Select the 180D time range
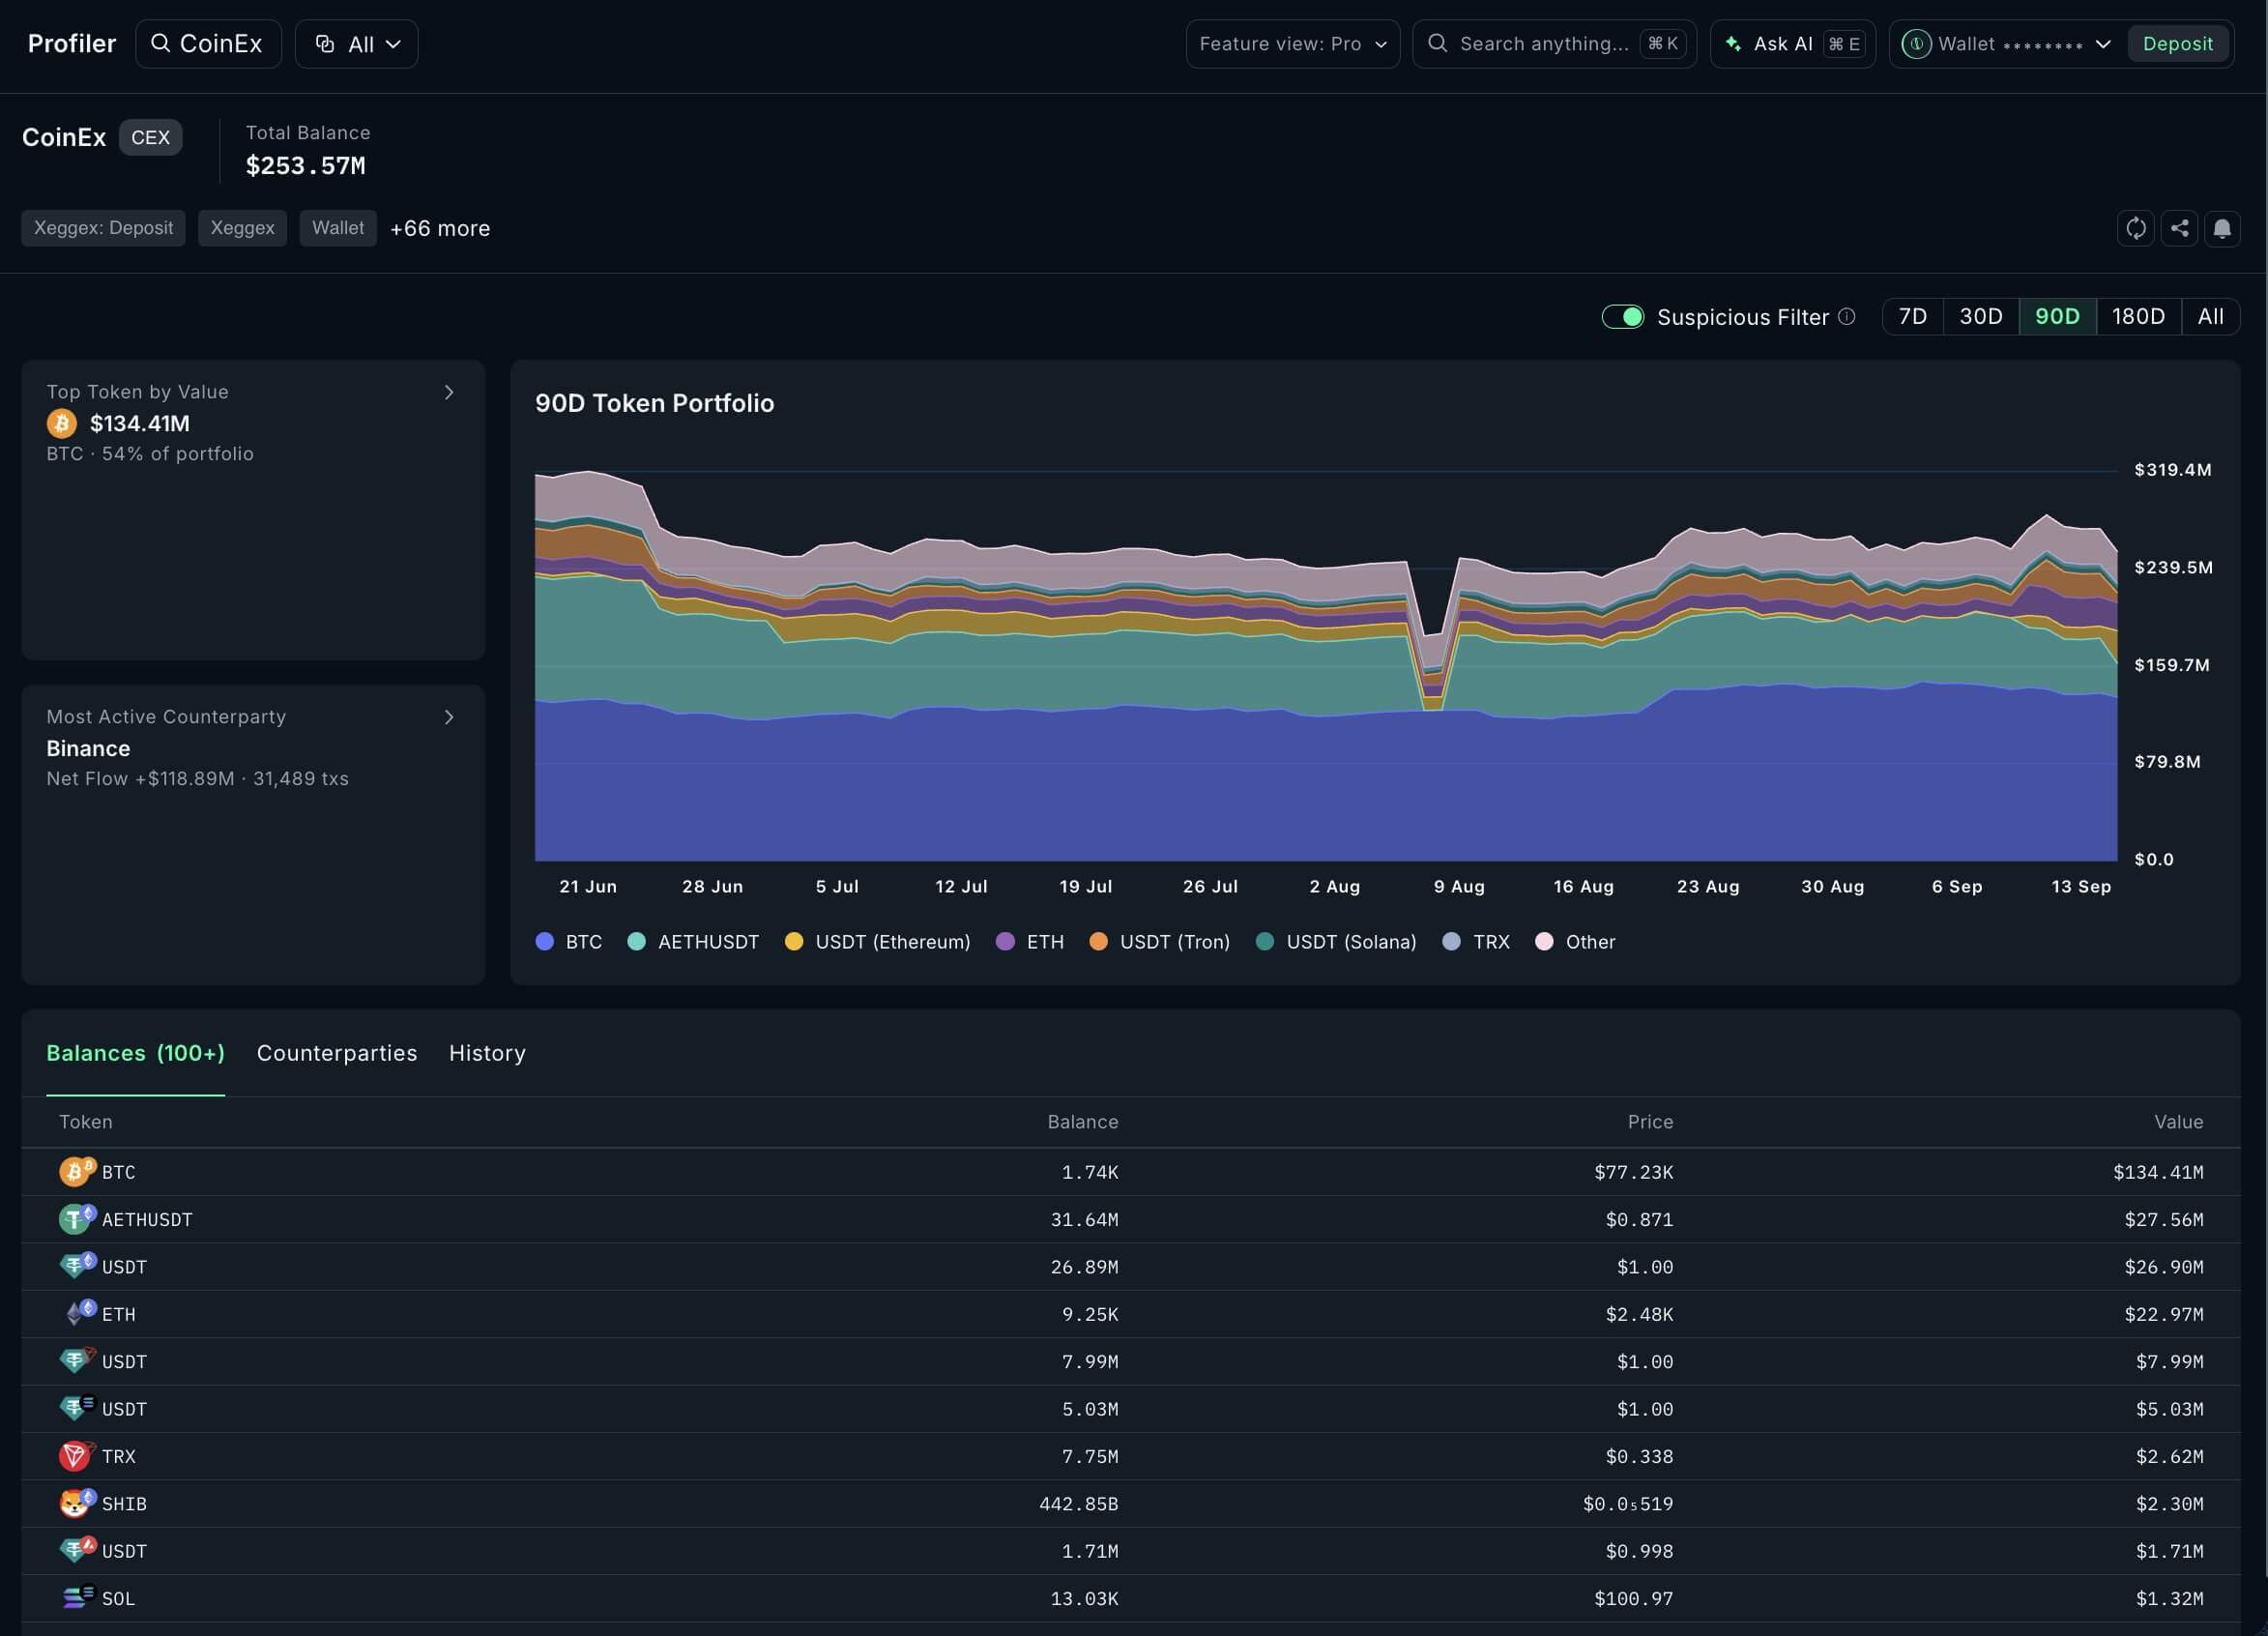The height and width of the screenshot is (1636, 2268). coord(2138,316)
